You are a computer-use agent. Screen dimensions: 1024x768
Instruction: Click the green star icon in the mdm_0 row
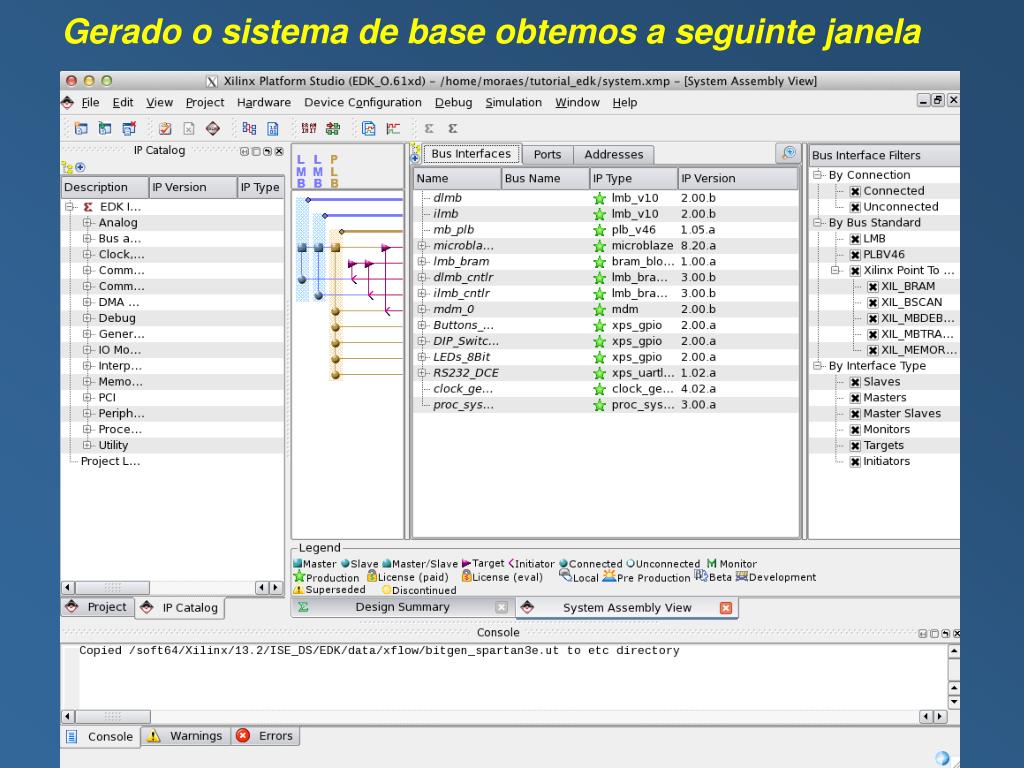click(x=600, y=310)
